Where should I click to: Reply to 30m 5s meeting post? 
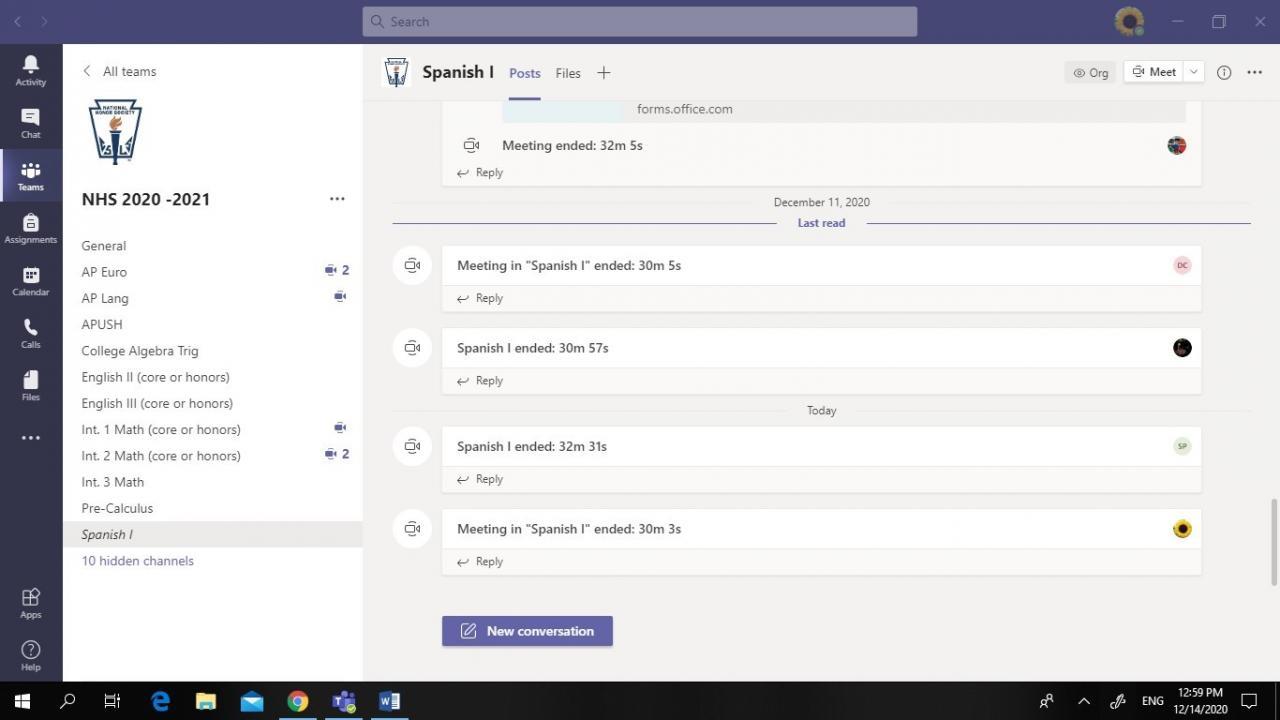[480, 298]
